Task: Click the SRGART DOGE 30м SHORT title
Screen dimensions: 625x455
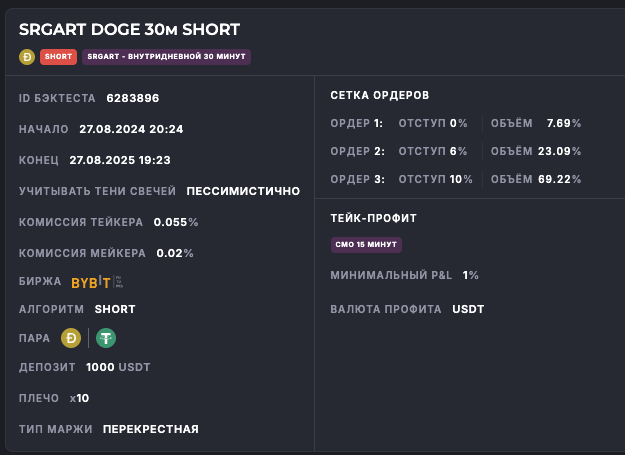Action: coord(129,30)
